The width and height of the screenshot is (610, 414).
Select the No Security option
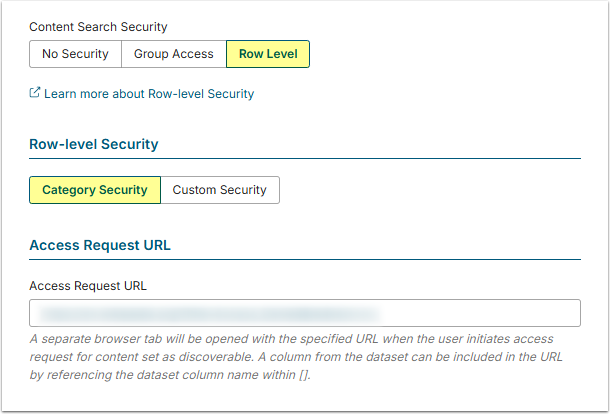coord(75,54)
